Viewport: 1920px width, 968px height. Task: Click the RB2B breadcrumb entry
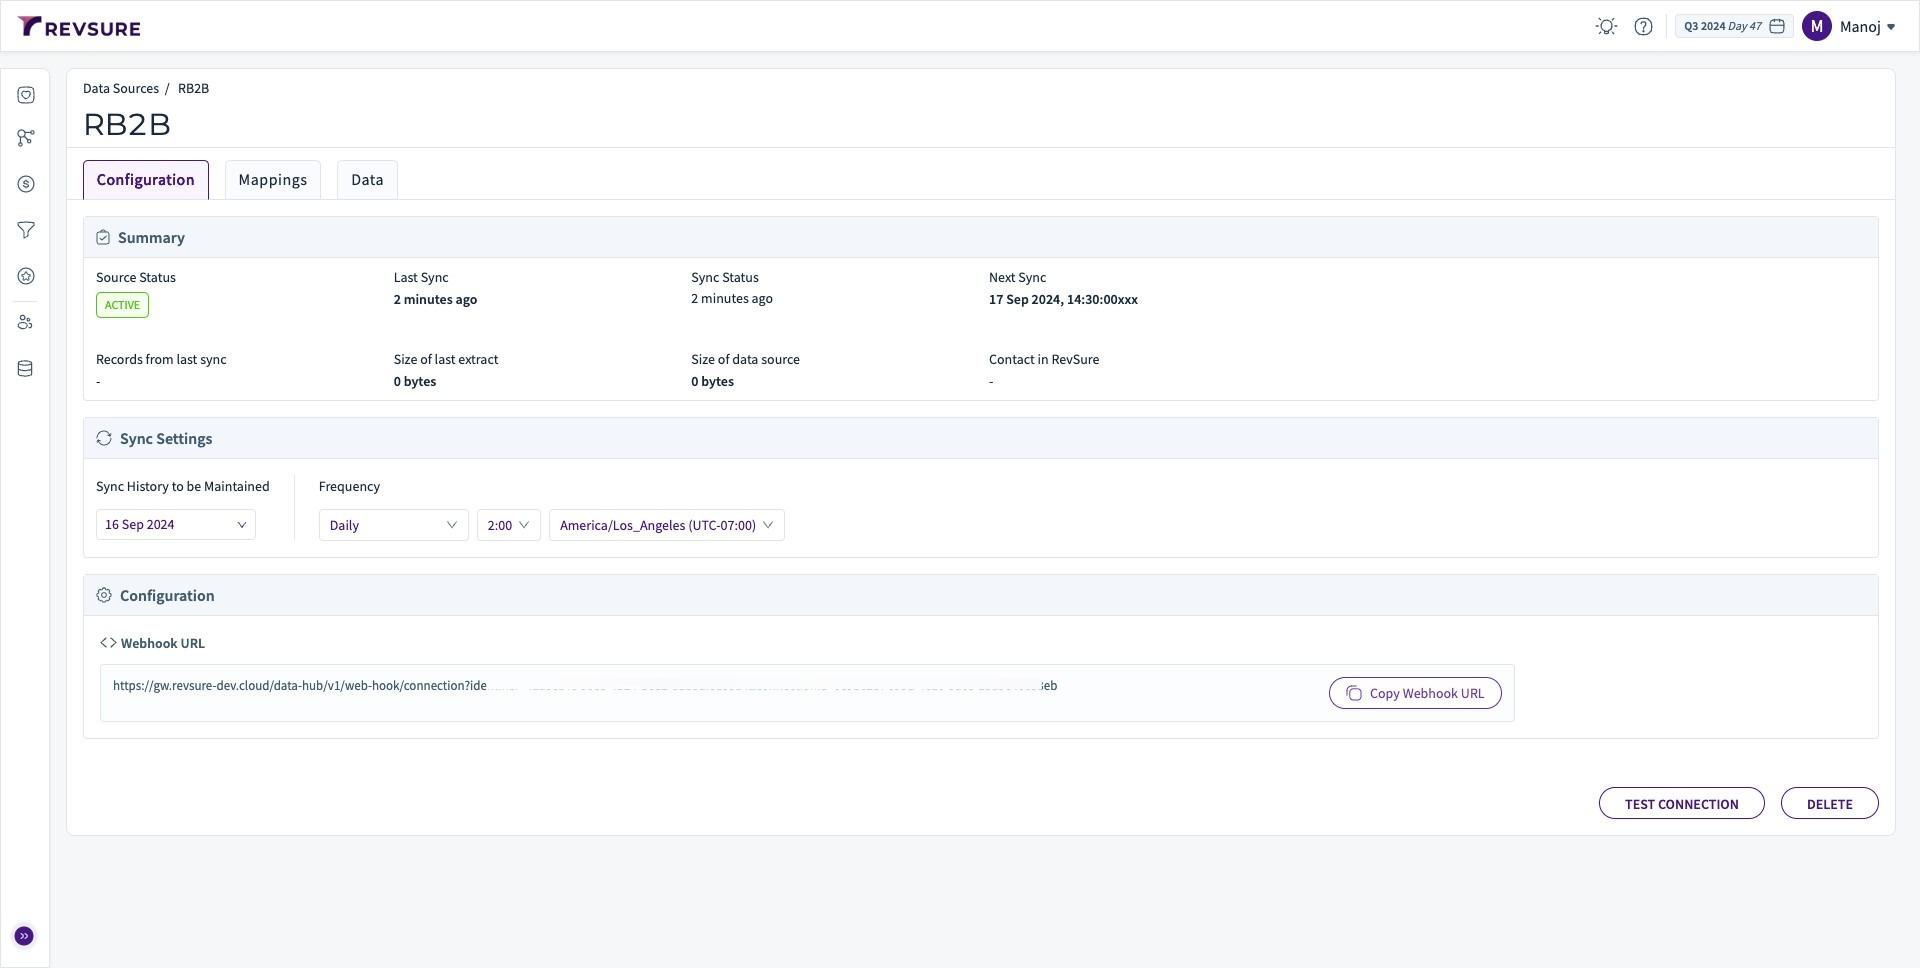[x=193, y=88]
